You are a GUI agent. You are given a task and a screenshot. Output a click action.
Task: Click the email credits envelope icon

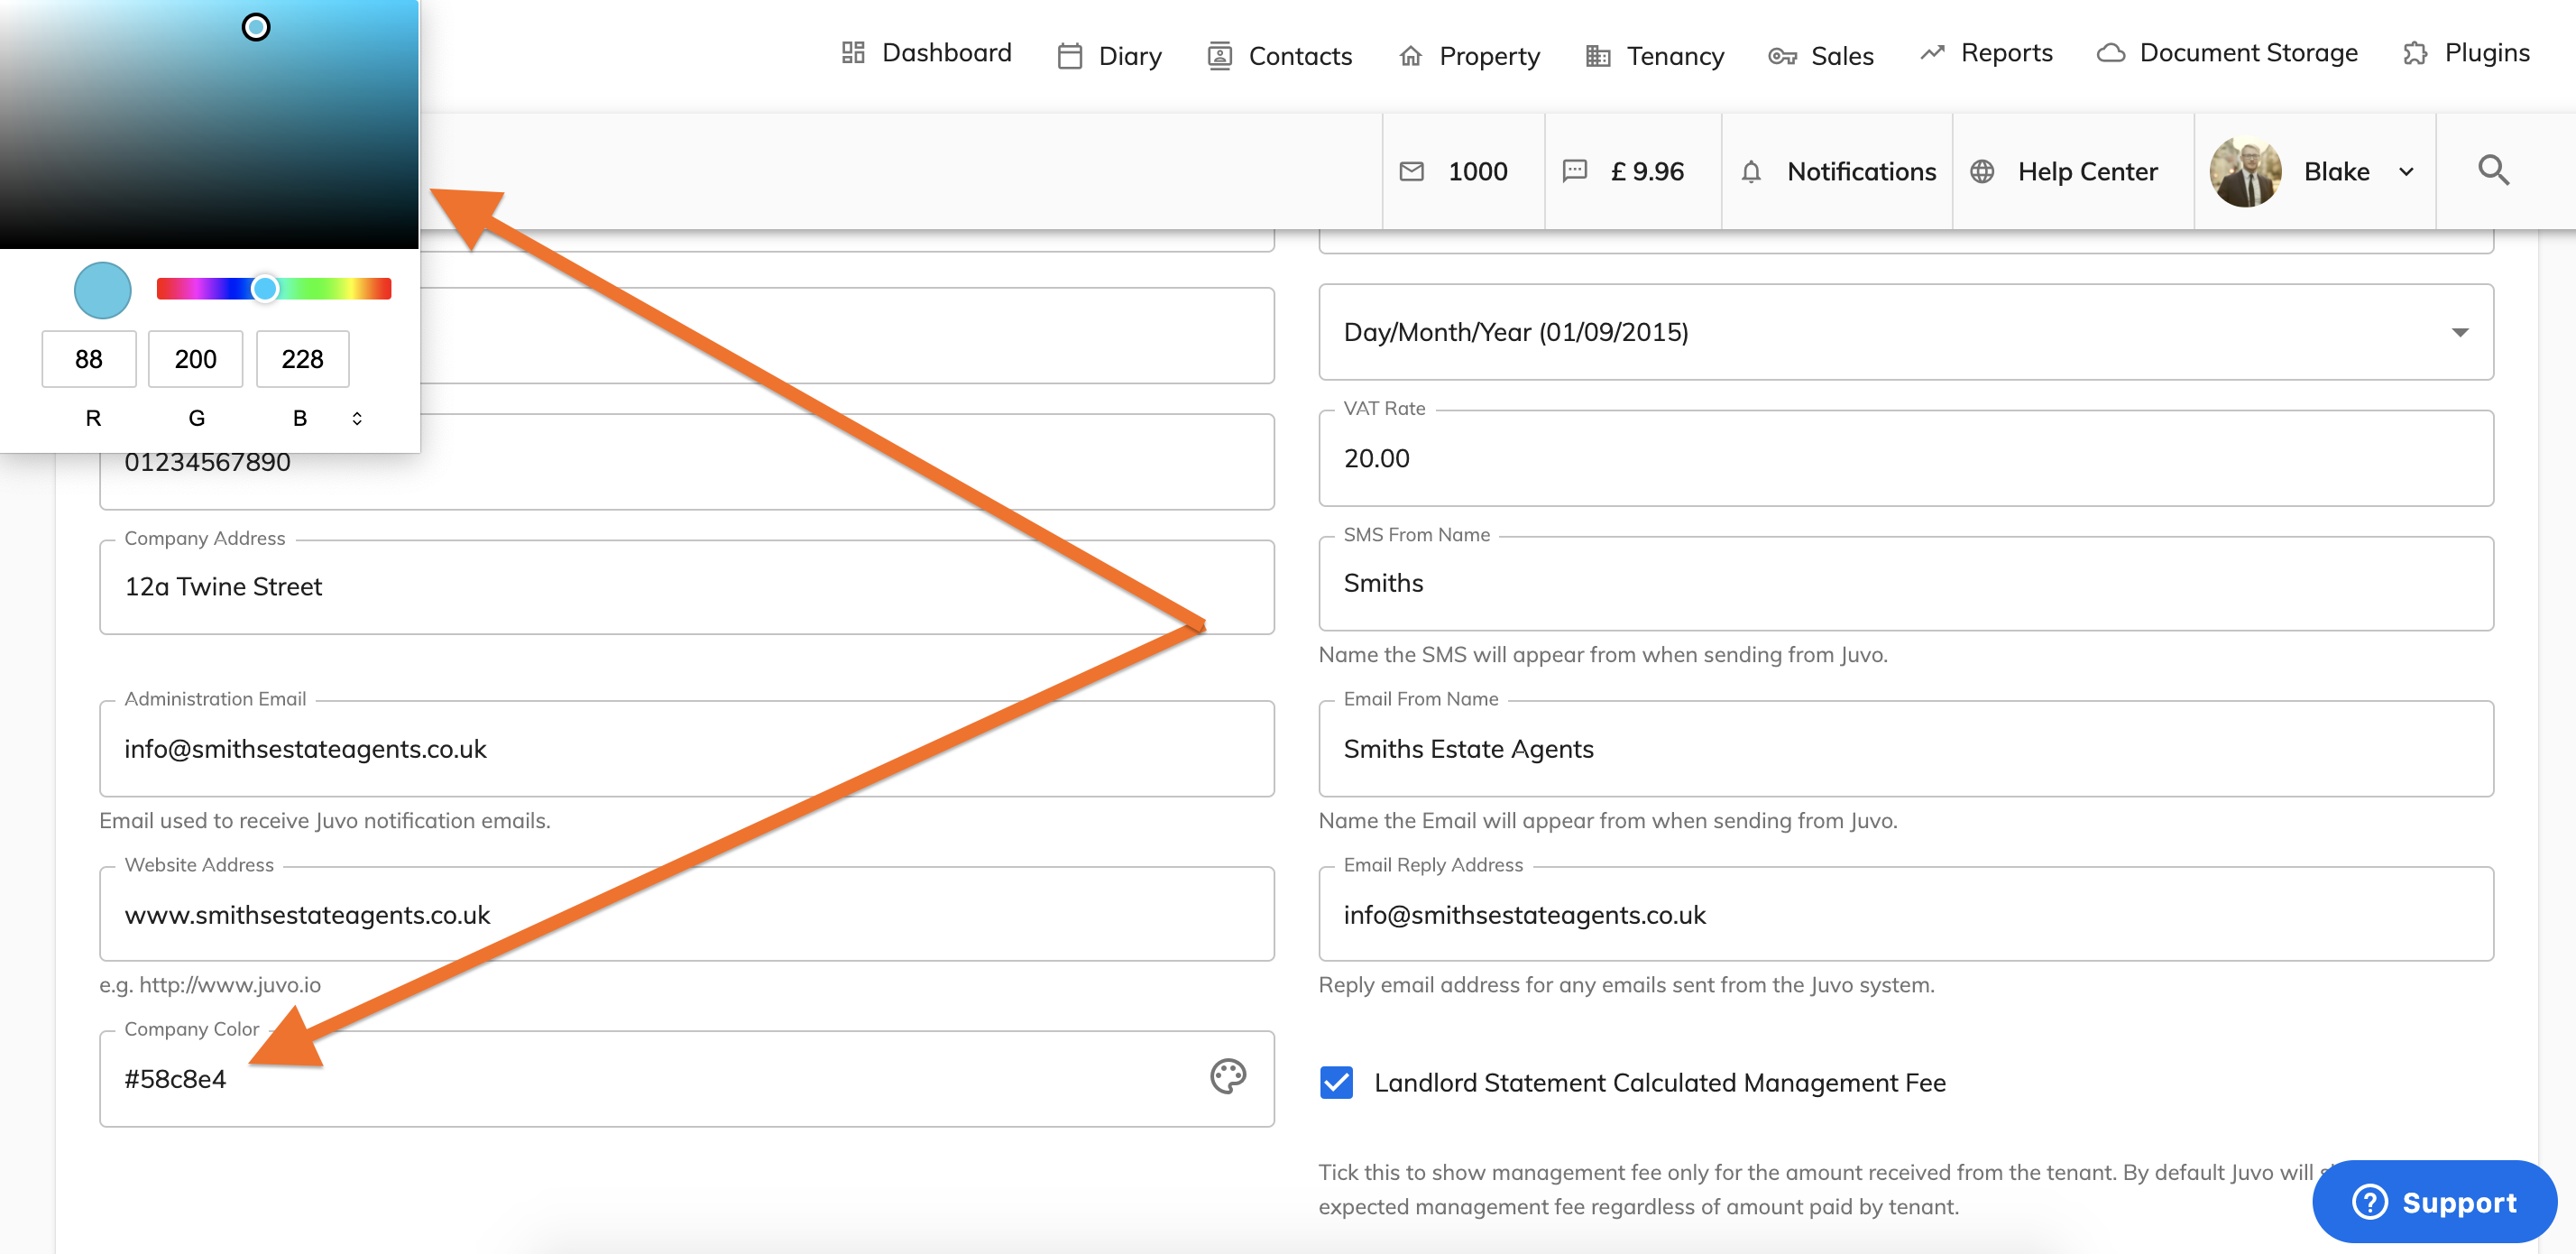1411,172
